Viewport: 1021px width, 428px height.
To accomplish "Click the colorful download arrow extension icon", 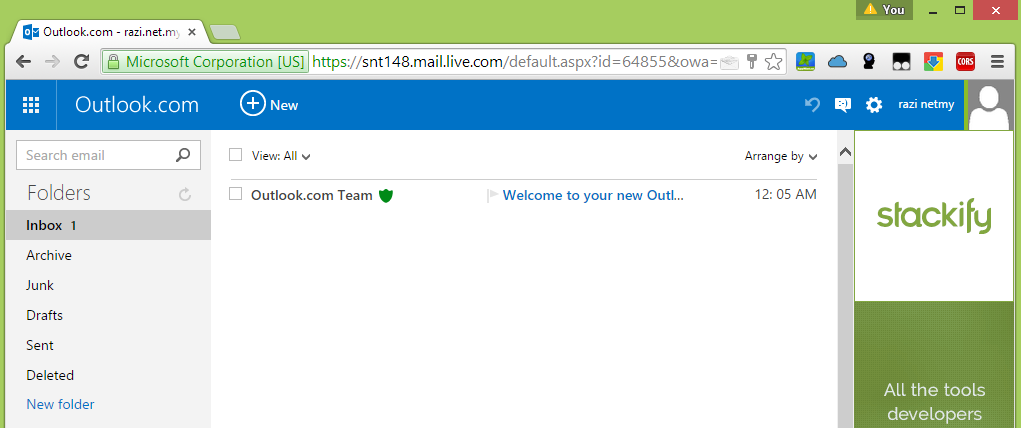I will pyautogui.click(x=934, y=62).
